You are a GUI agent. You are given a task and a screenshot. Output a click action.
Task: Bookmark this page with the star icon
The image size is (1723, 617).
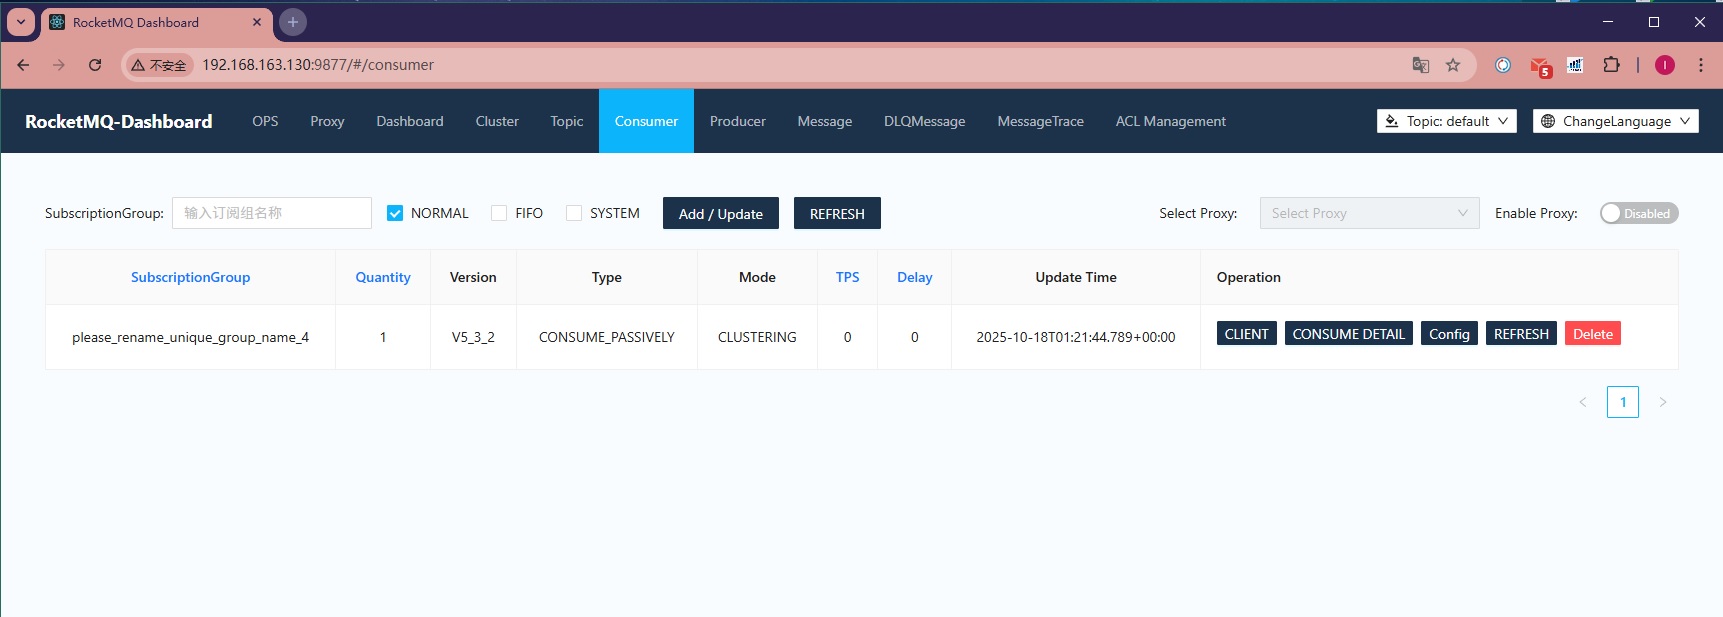(x=1453, y=65)
